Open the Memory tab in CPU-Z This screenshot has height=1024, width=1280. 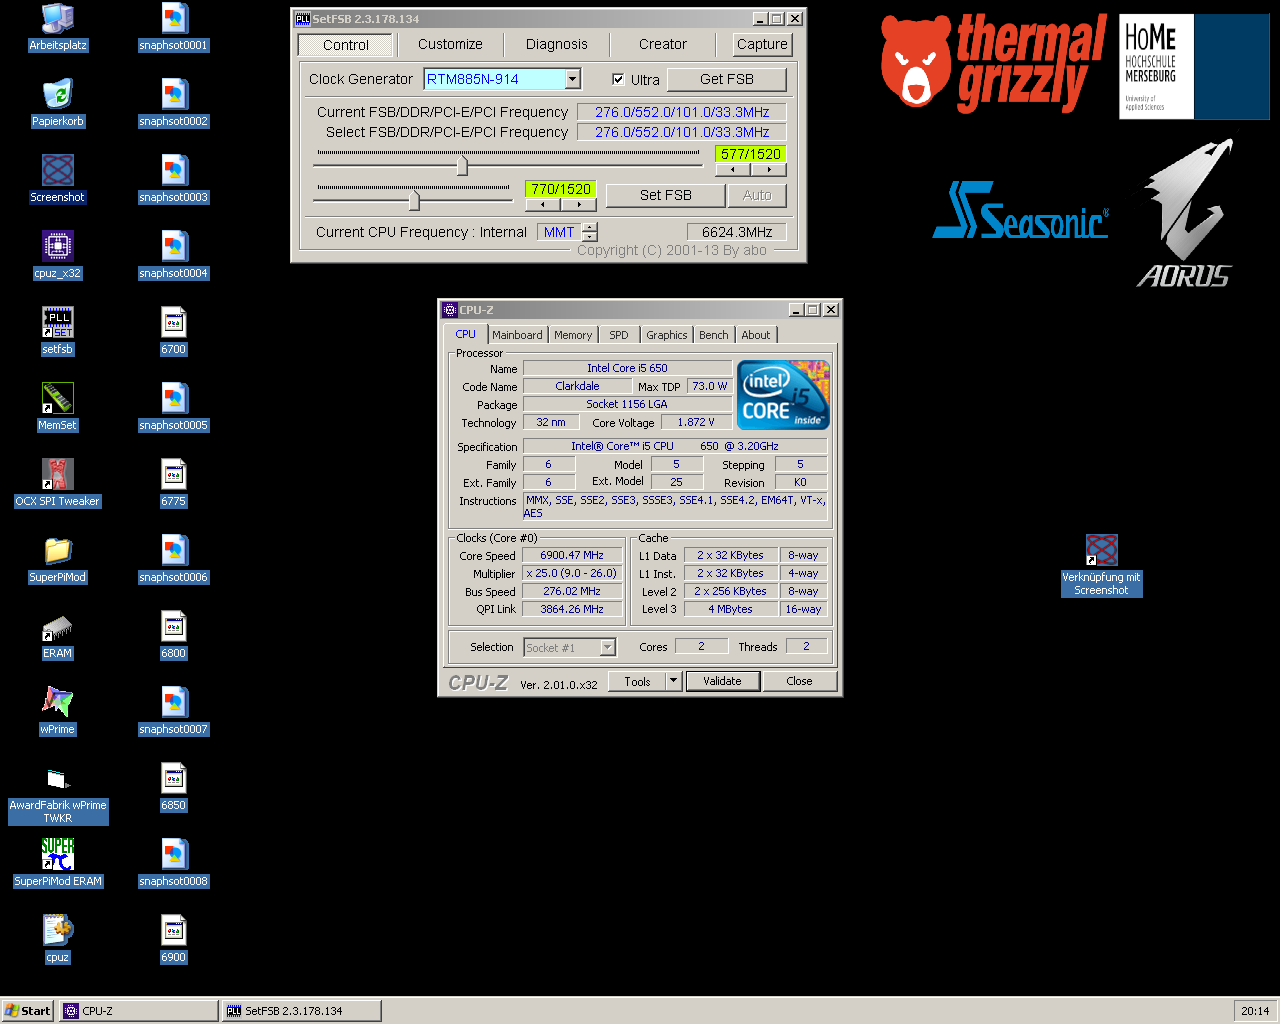(x=573, y=335)
